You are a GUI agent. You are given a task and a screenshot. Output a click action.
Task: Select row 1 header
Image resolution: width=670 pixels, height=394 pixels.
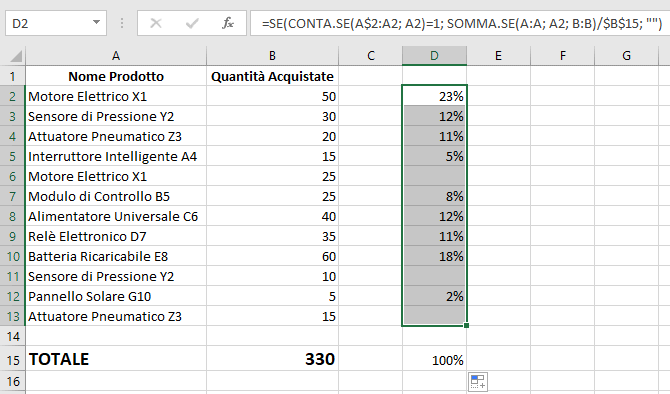[x=12, y=76]
